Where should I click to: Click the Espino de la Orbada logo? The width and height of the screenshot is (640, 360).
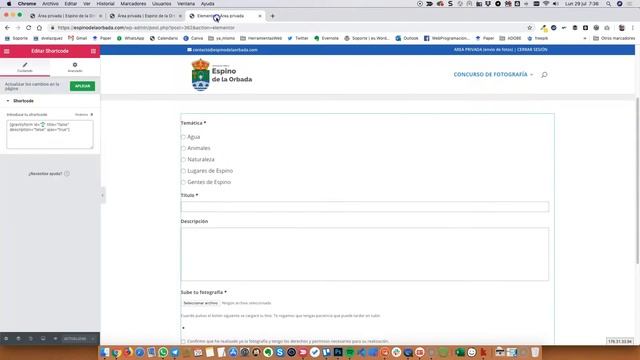222,75
